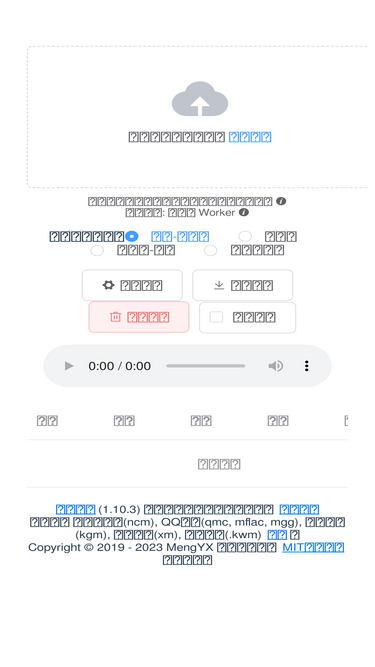Click the blue link after (.kwm)
This screenshot has height=667, width=375.
click(277, 535)
